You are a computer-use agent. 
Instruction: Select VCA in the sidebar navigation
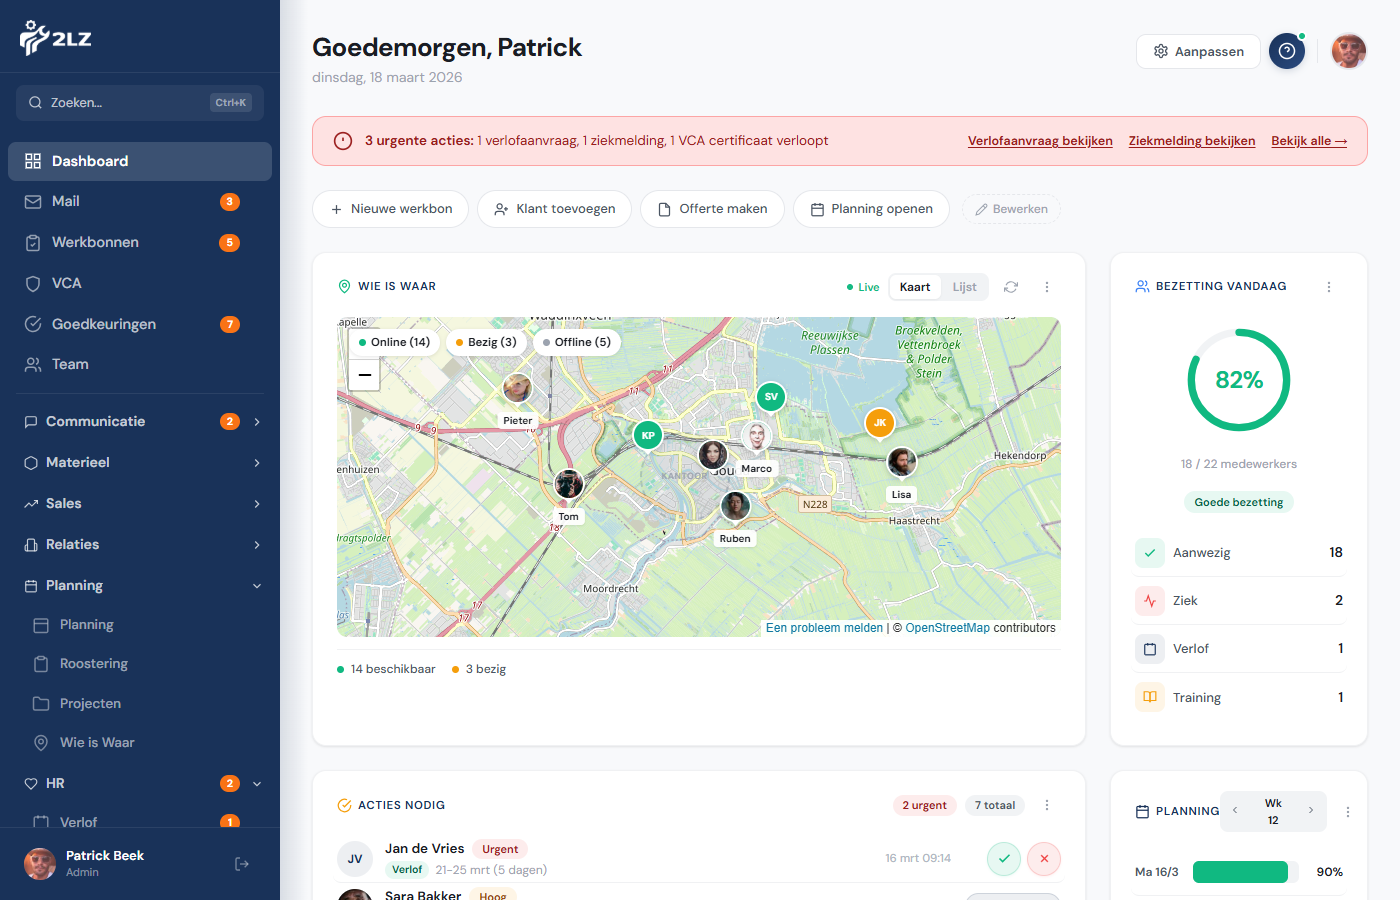click(x=66, y=283)
